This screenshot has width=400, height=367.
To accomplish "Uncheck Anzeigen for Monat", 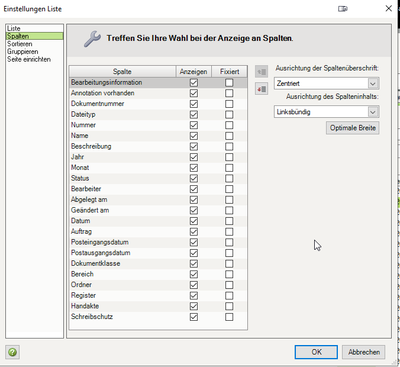I will pyautogui.click(x=194, y=168).
